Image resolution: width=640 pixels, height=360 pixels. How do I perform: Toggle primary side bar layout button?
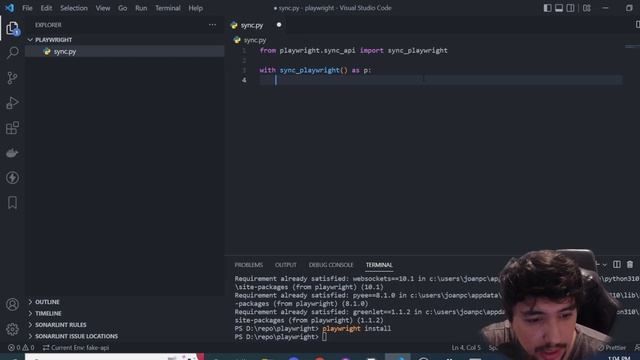(547, 8)
